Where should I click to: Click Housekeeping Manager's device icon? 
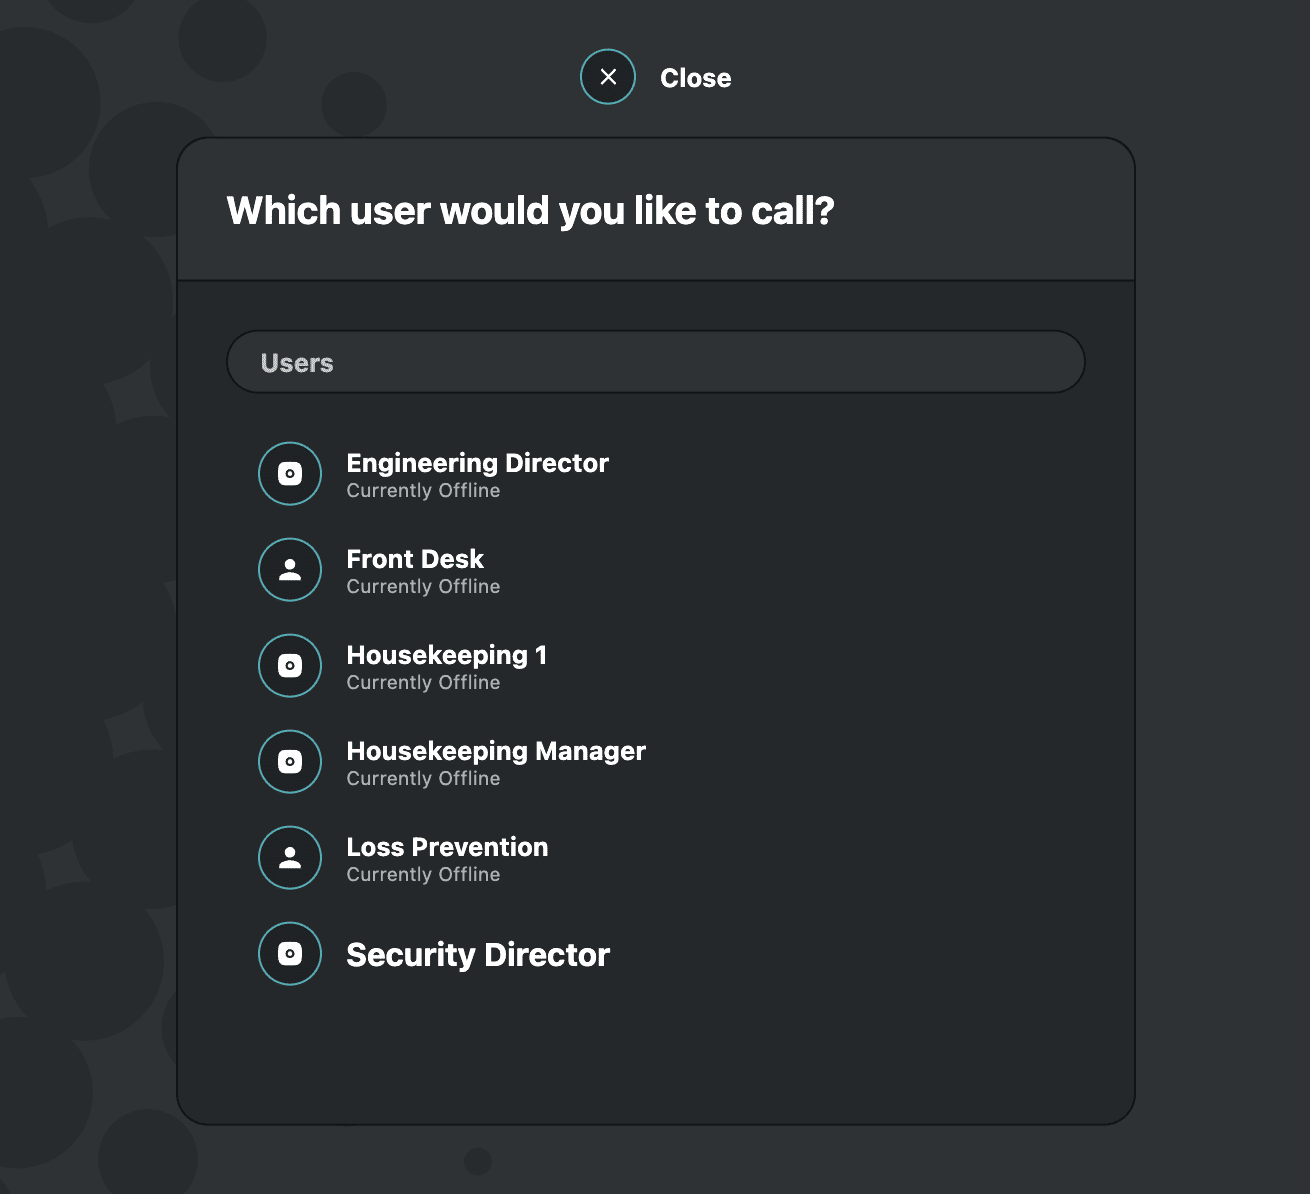coord(290,762)
